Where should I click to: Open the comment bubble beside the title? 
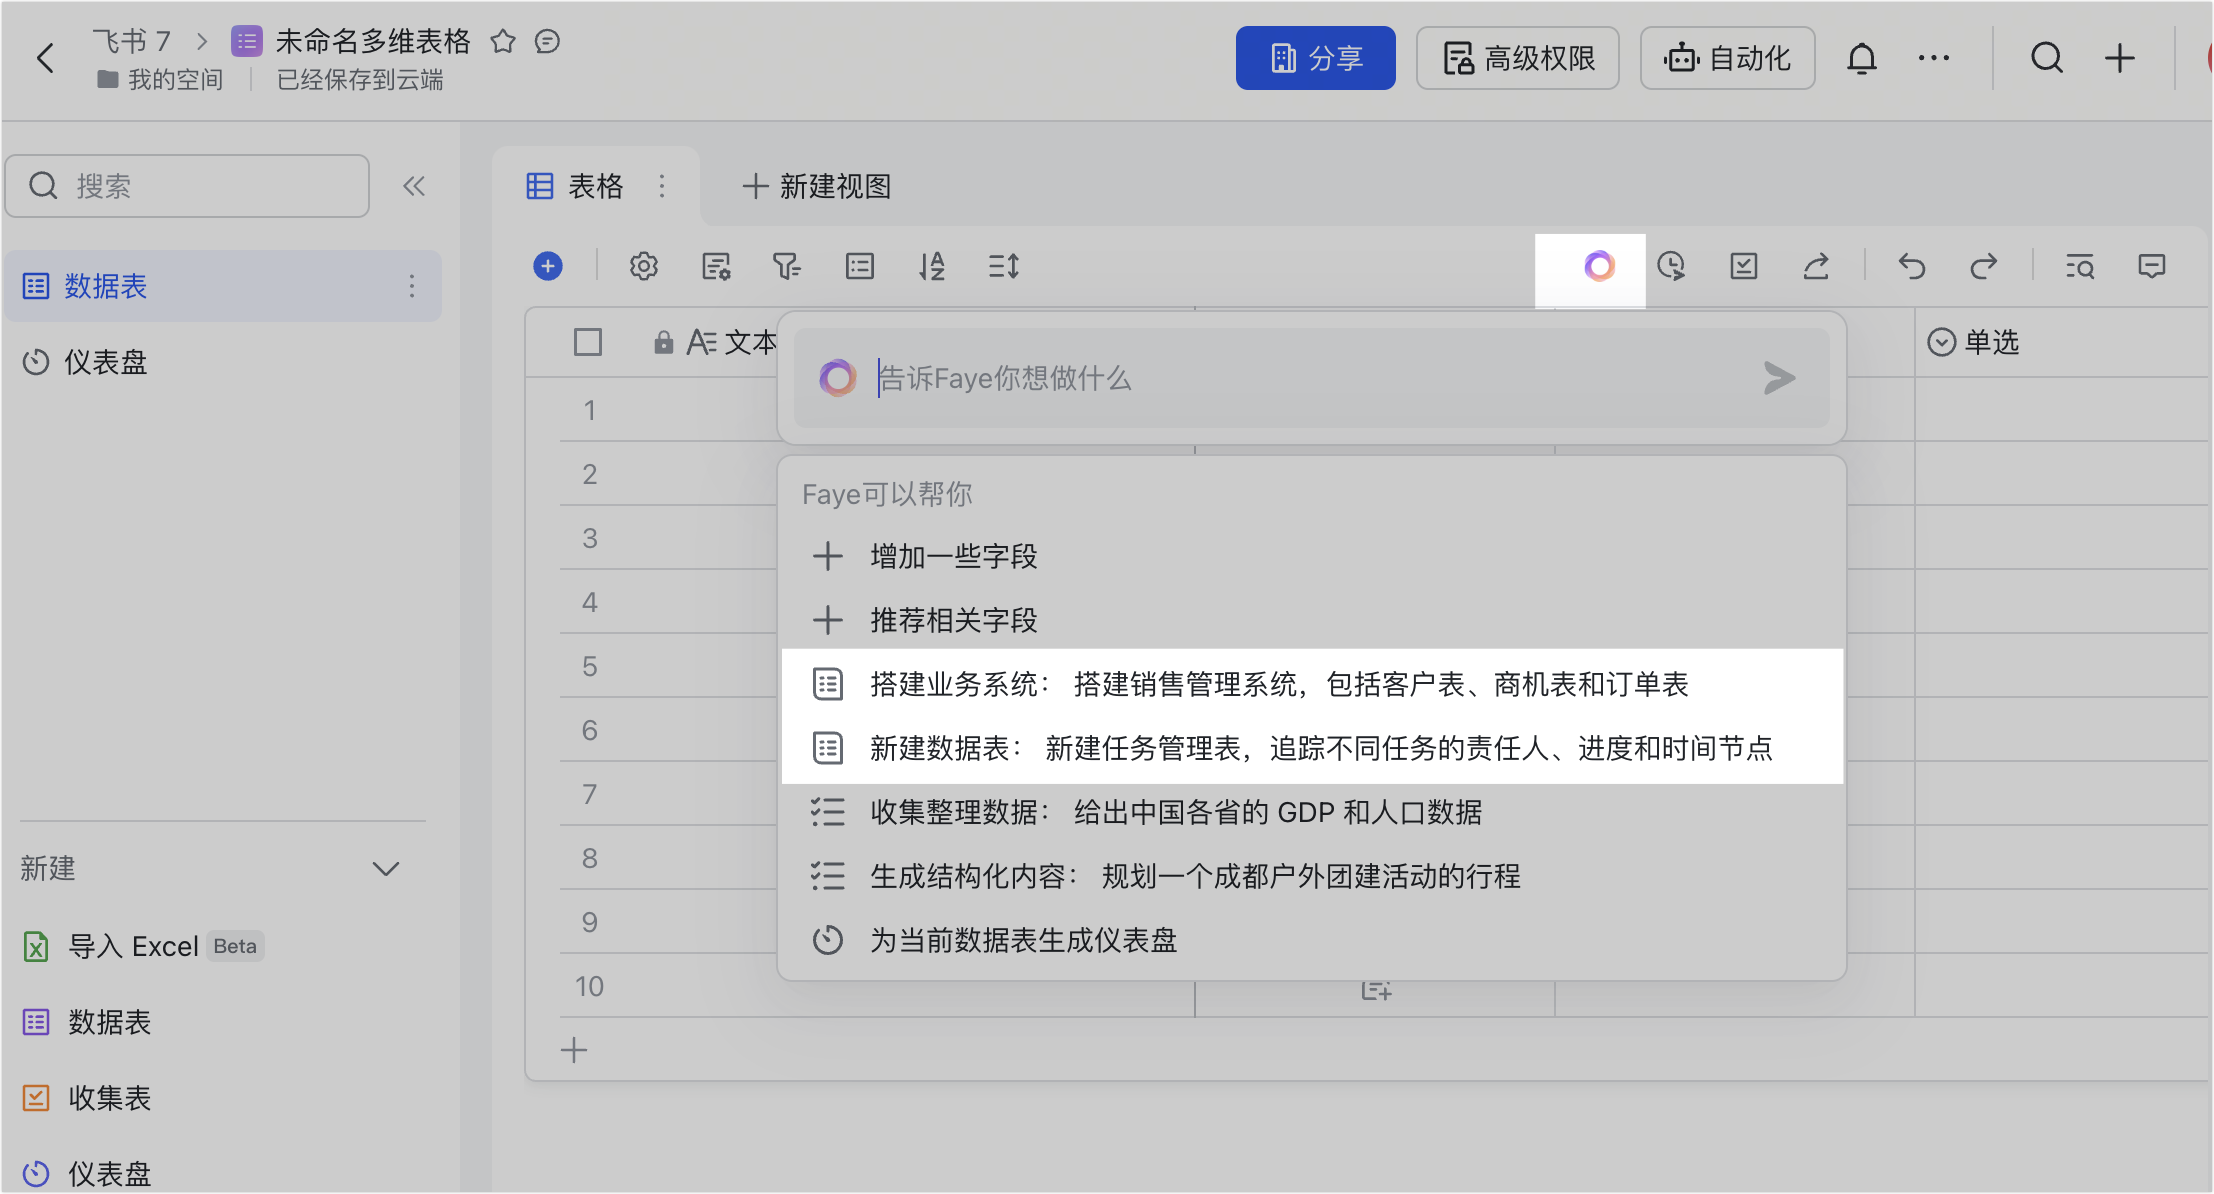click(x=547, y=41)
